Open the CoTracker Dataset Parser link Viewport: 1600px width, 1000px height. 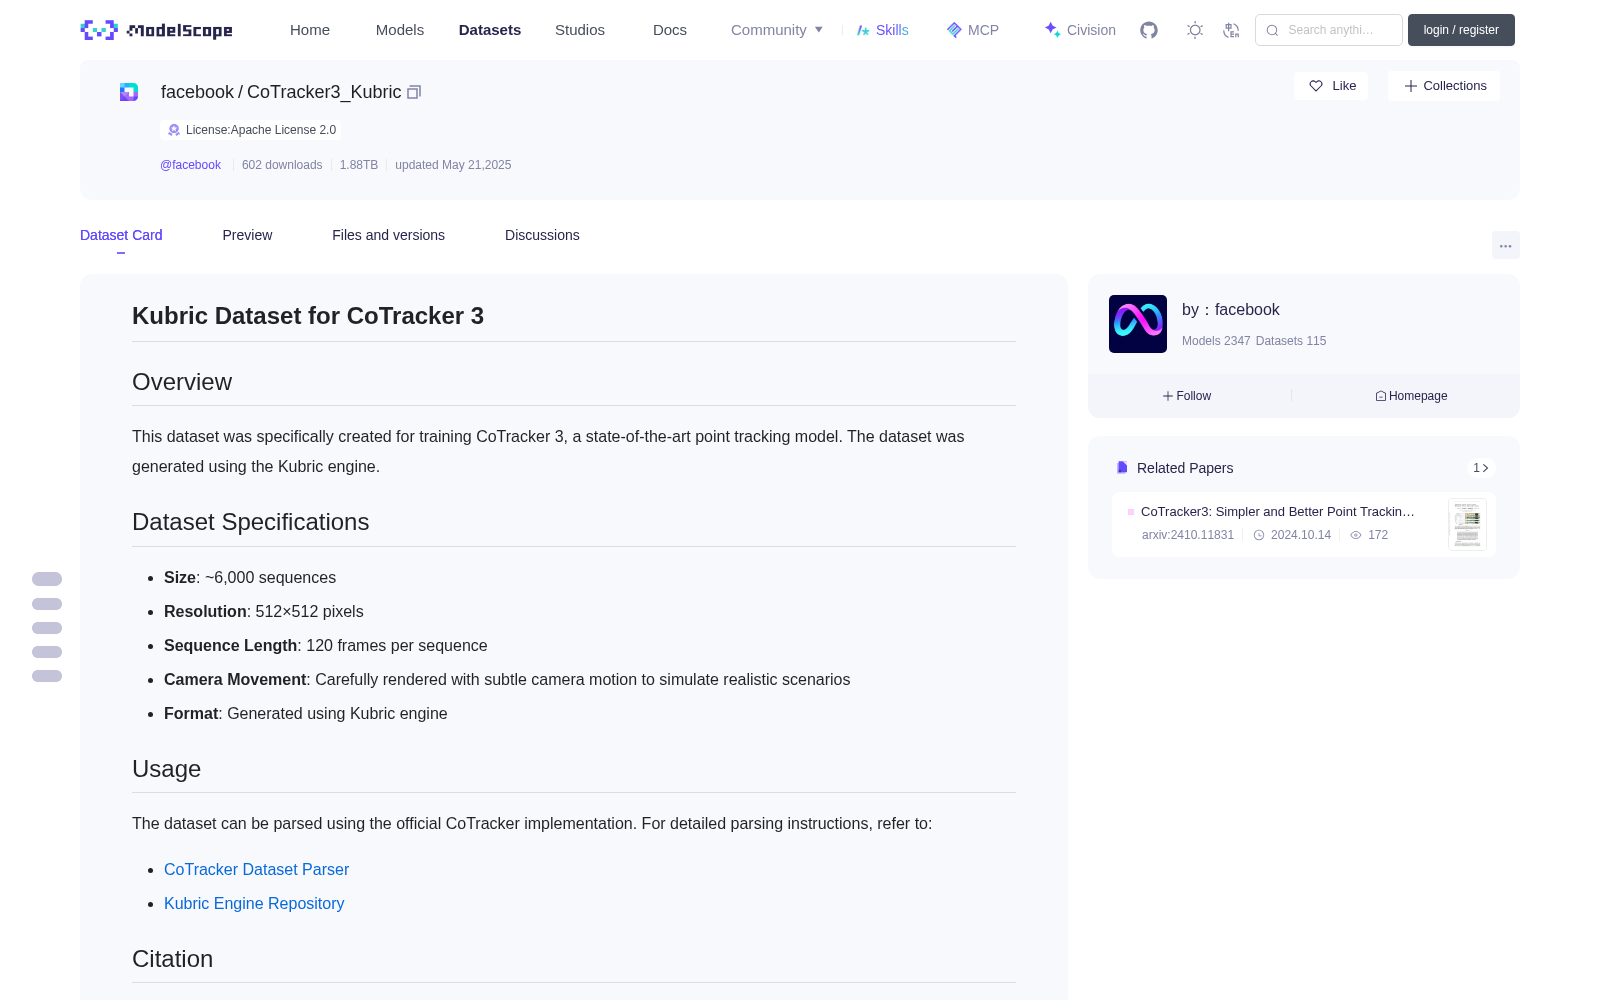(x=256, y=870)
